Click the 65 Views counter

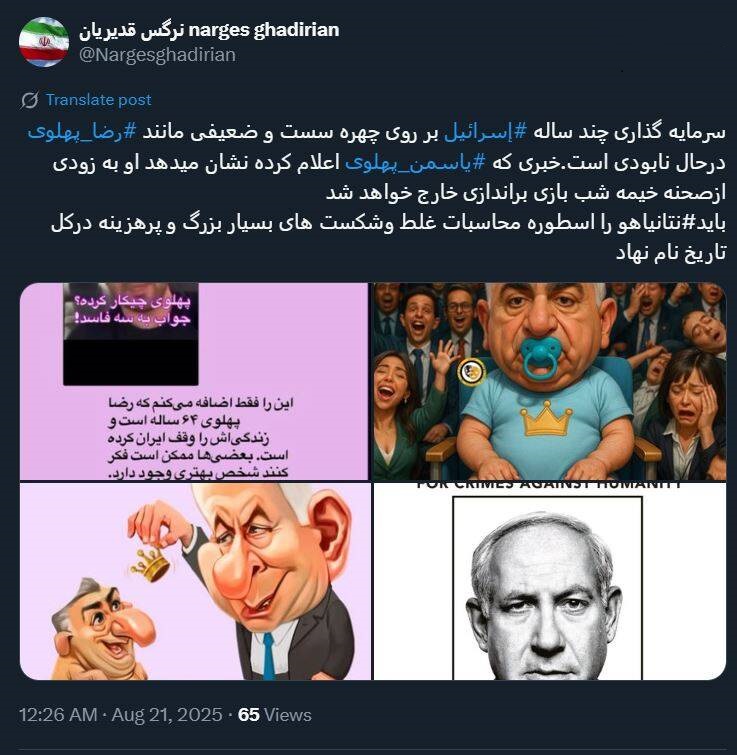pos(274,715)
